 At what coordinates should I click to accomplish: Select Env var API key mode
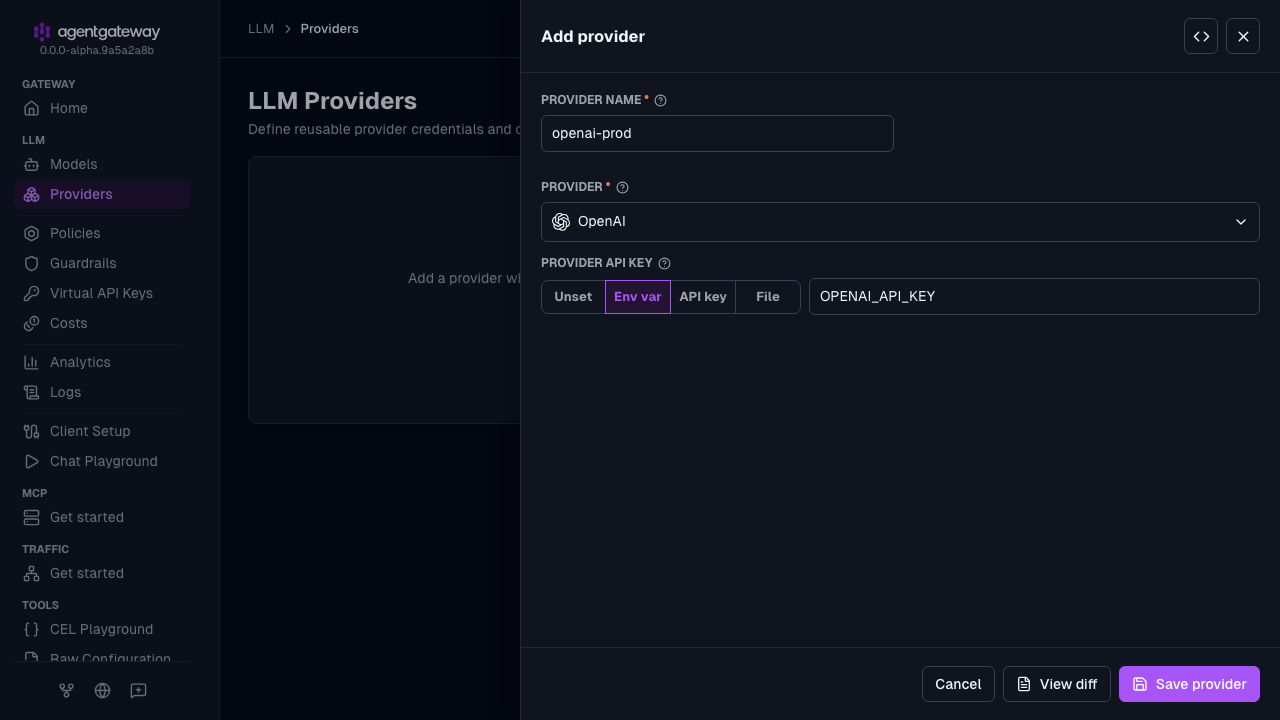638,297
